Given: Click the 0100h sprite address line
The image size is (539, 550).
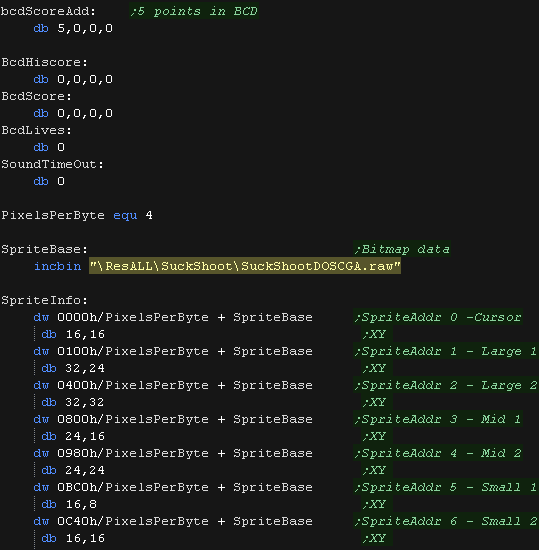Looking at the screenshot, I should 173,351.
